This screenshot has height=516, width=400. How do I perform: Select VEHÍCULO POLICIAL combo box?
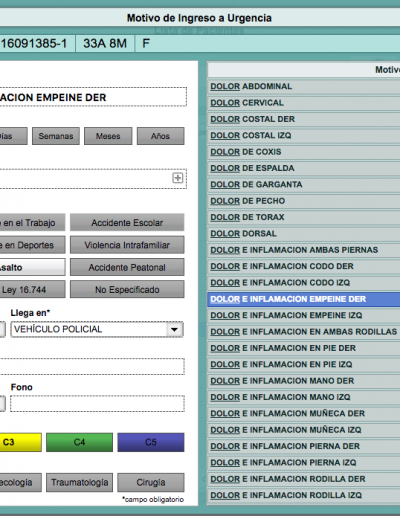coord(97,329)
